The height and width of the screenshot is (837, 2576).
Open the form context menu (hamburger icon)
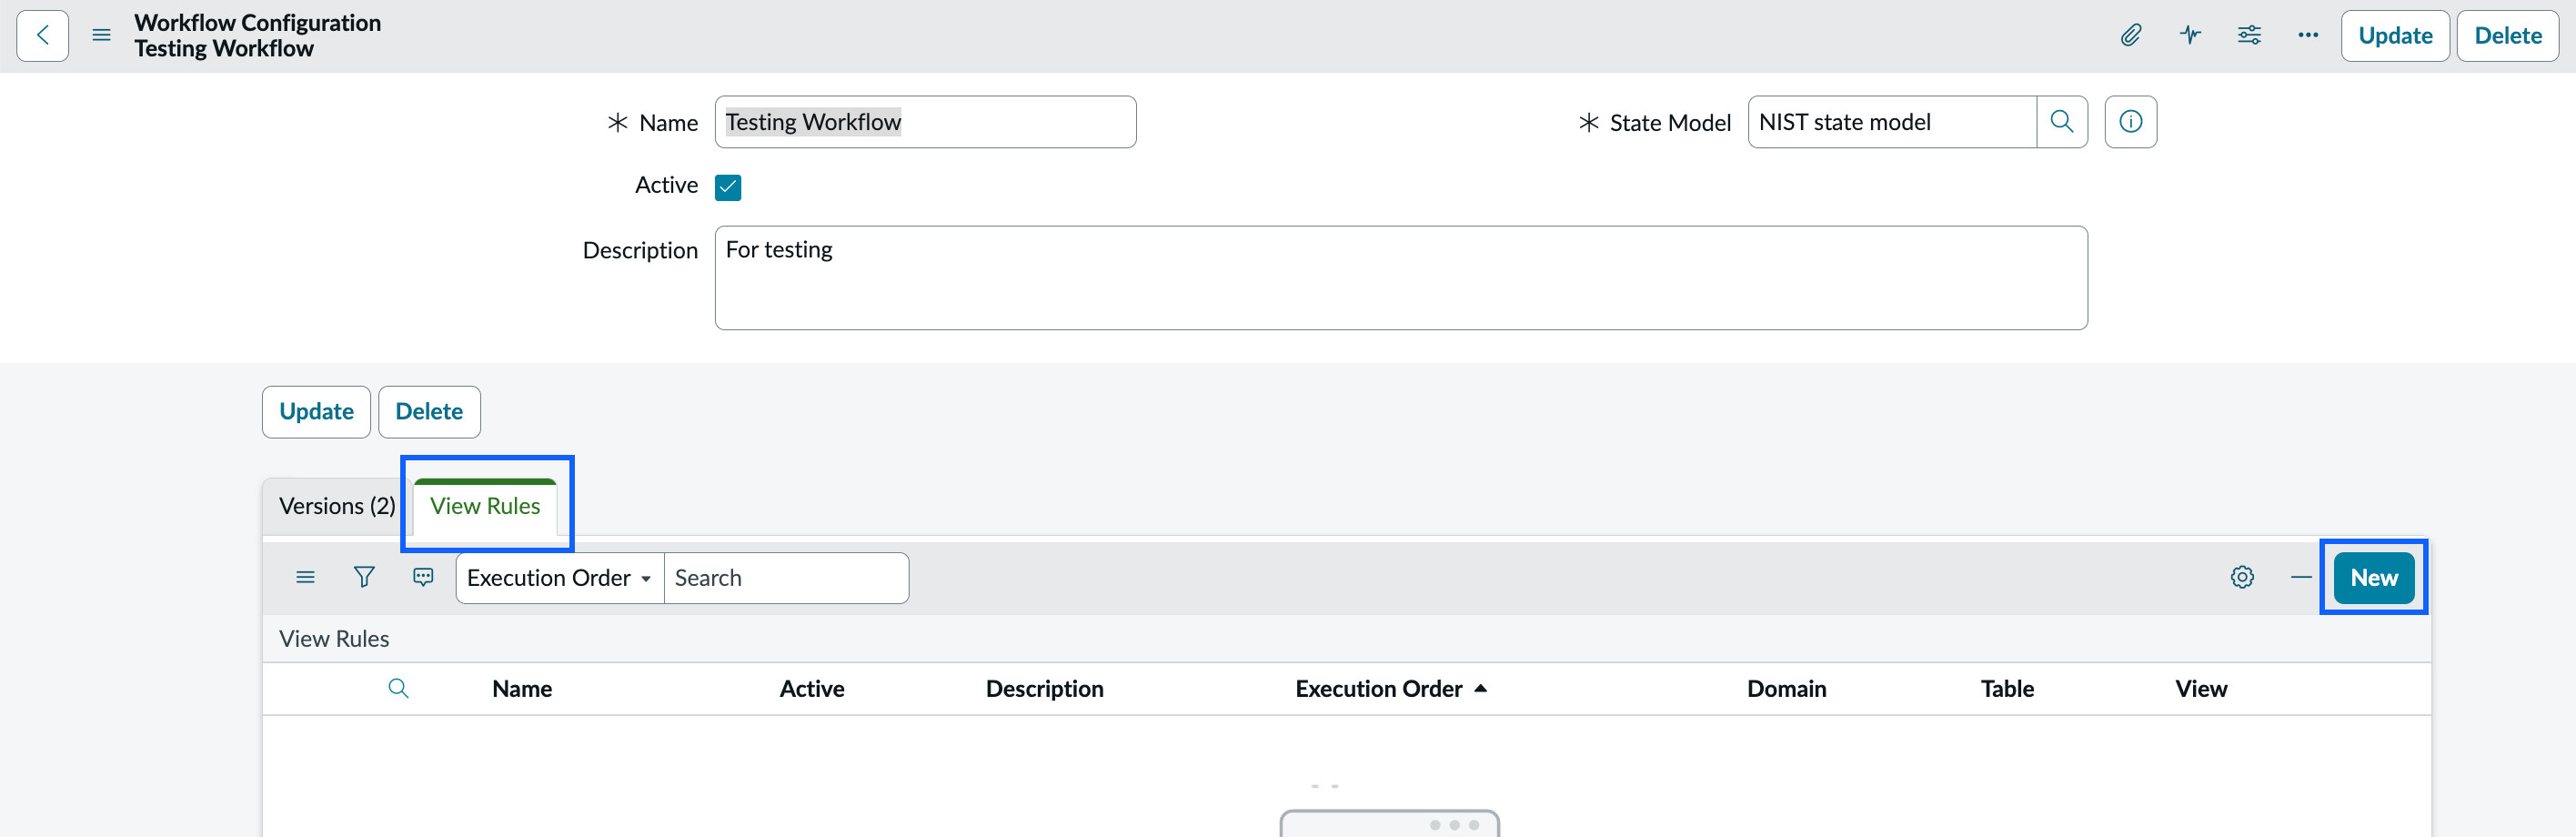click(x=101, y=36)
